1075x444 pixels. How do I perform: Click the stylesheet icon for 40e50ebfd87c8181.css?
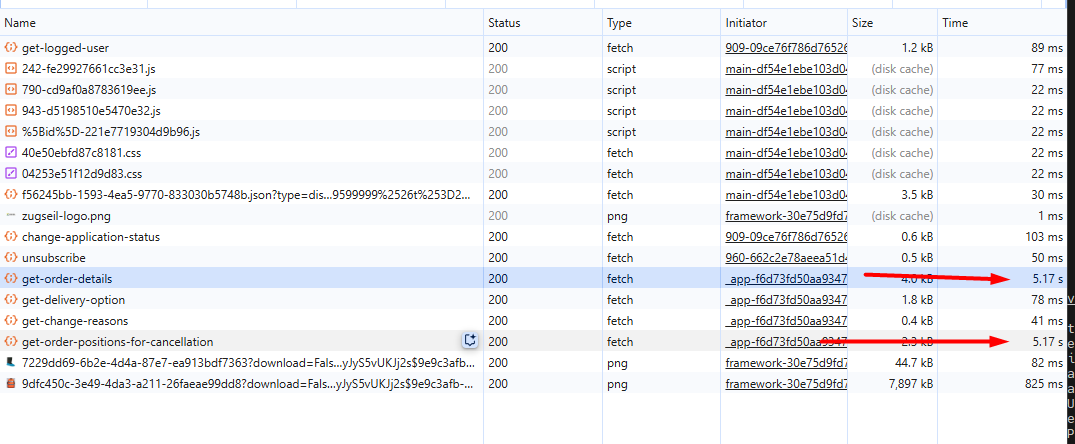[x=11, y=153]
